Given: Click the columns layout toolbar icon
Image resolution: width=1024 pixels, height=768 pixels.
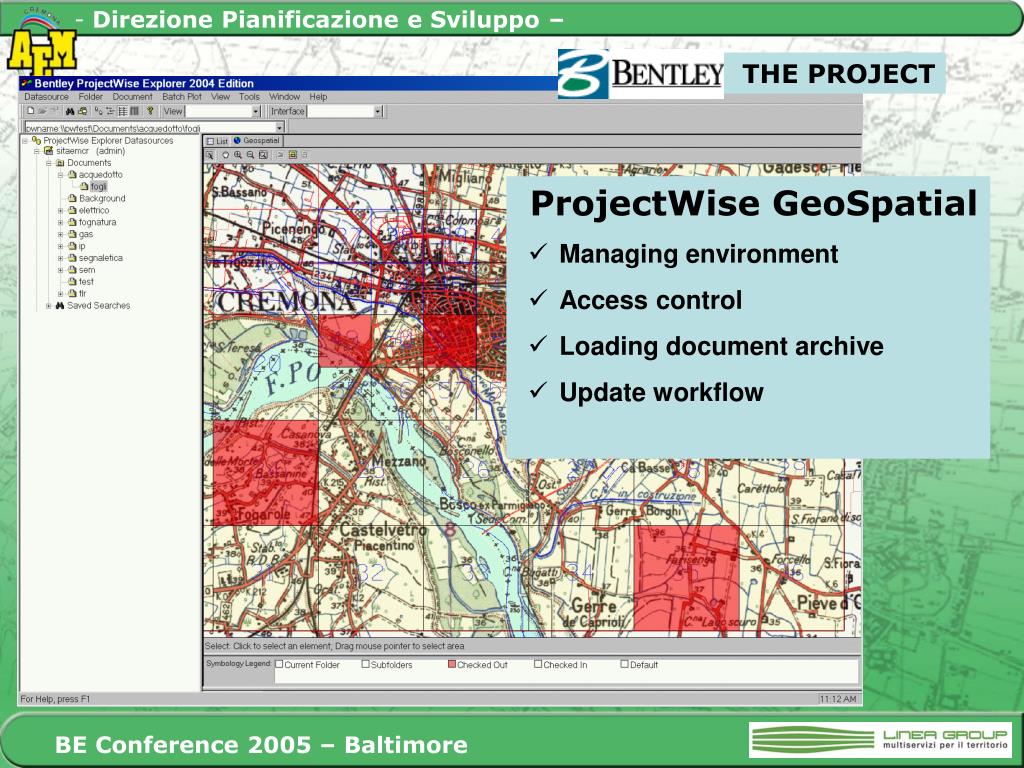Looking at the screenshot, I should pyautogui.click(x=134, y=111).
